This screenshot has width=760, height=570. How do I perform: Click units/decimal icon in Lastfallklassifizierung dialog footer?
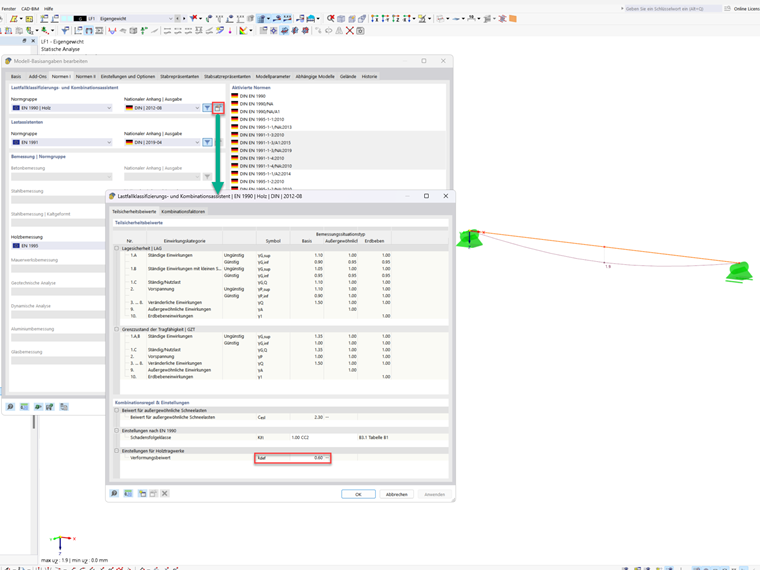pyautogui.click(x=128, y=493)
